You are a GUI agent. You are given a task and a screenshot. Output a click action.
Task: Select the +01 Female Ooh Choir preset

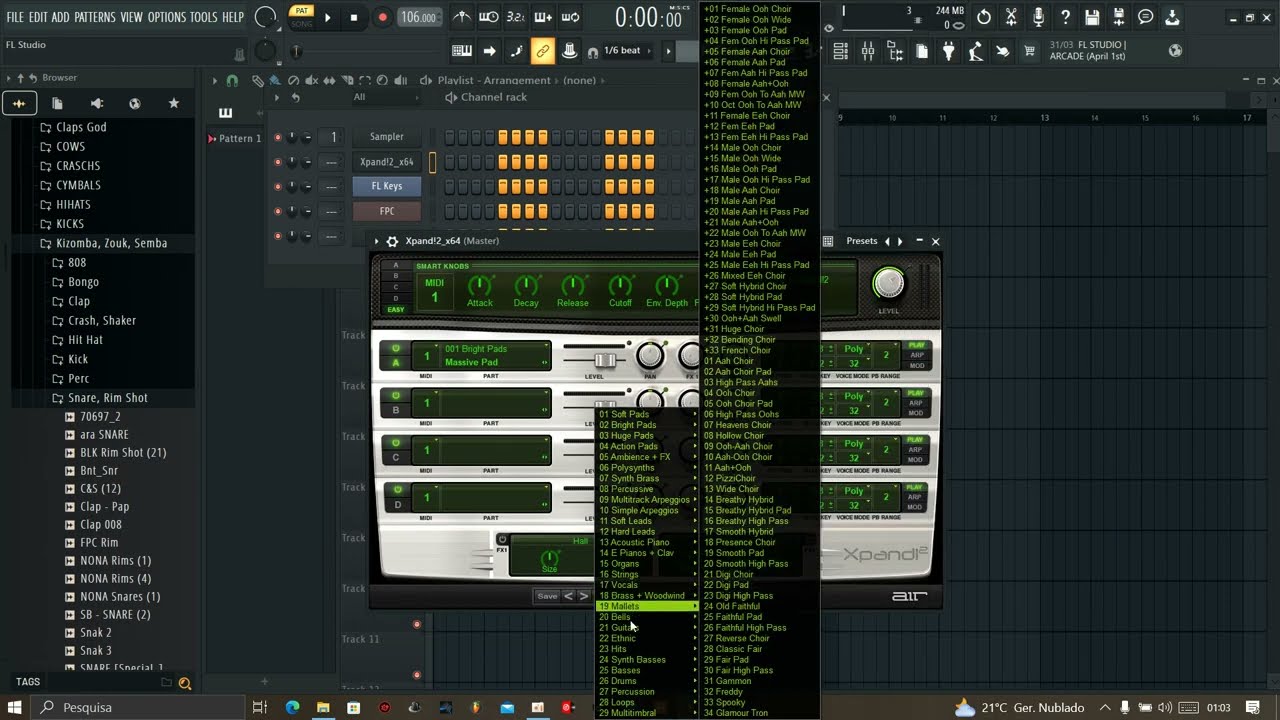click(x=759, y=9)
